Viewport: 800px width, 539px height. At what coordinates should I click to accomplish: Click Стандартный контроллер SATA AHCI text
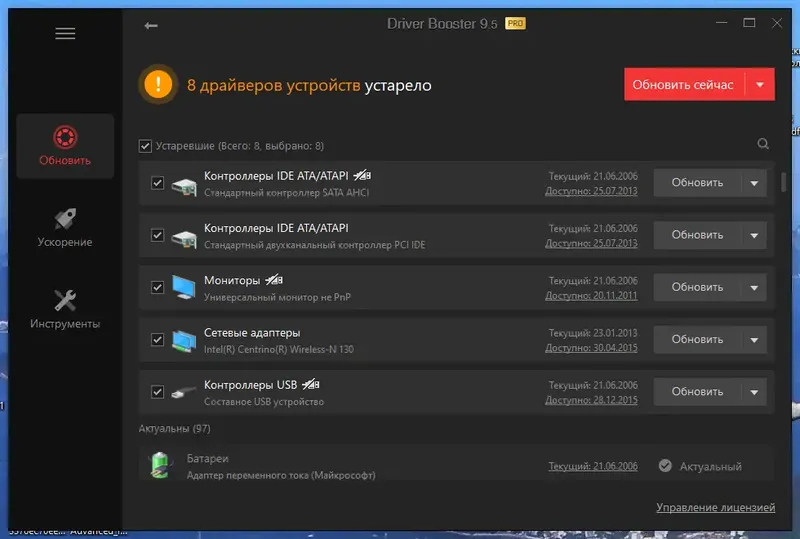click(286, 193)
